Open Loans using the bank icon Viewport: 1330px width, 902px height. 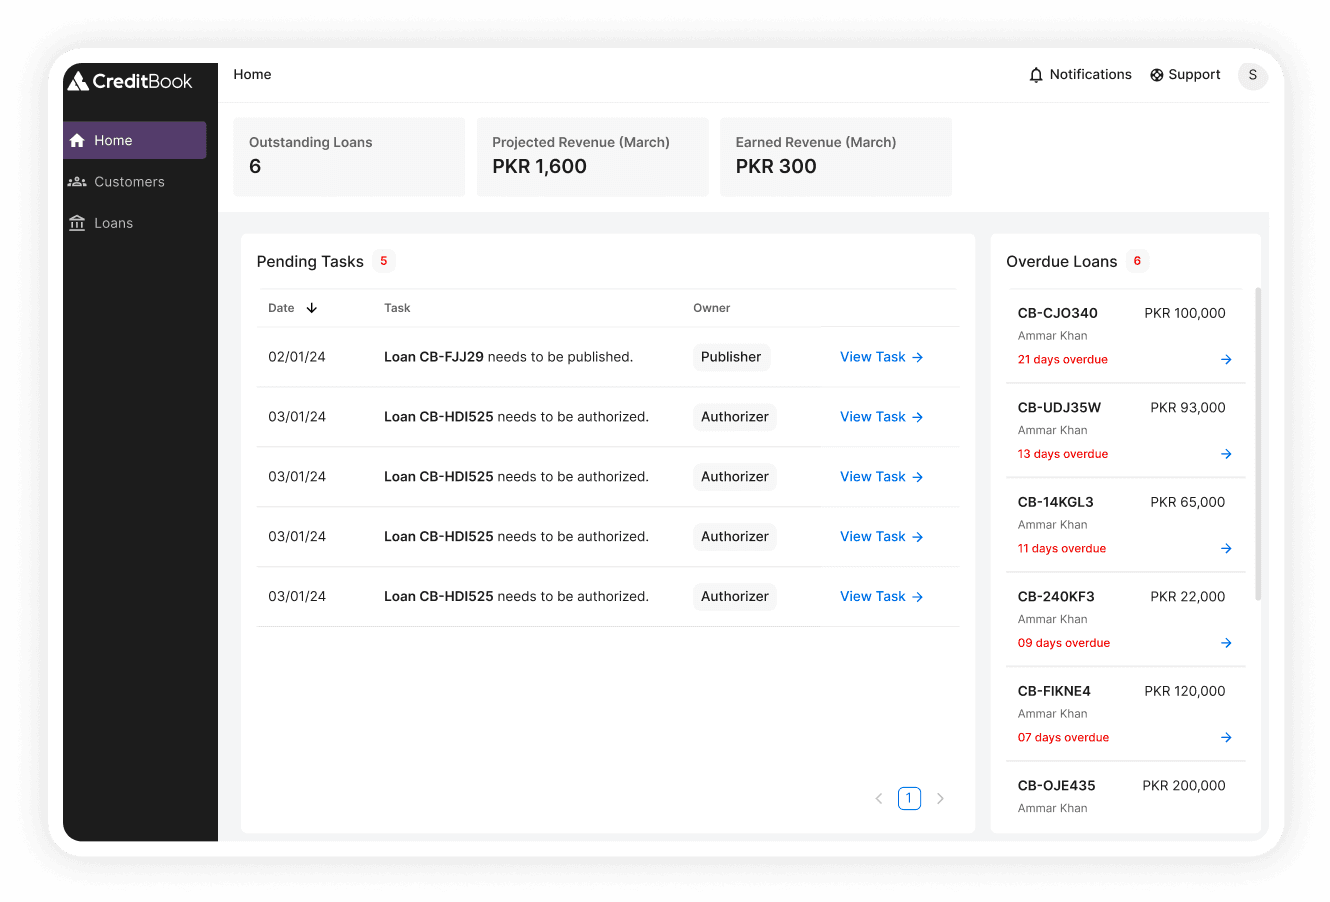click(x=77, y=222)
